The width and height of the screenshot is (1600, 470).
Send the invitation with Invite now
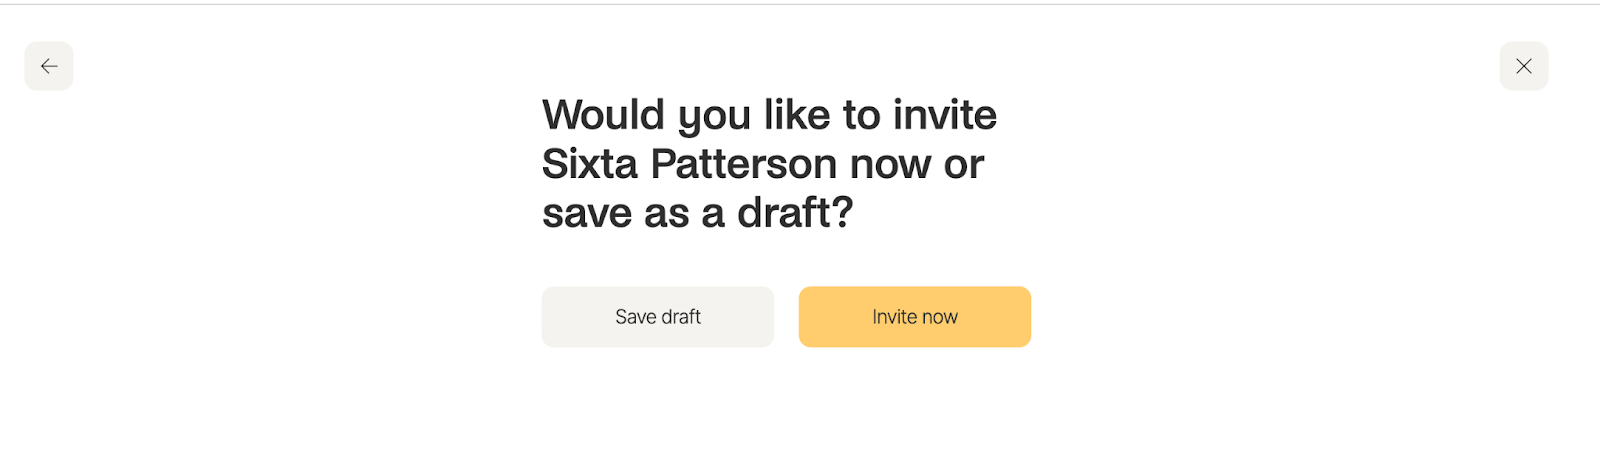point(915,317)
